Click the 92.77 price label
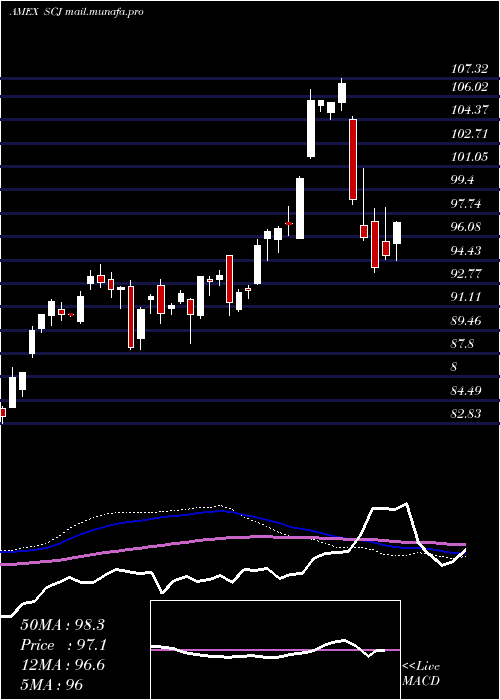Screen dimensions: 500x700 [466, 274]
